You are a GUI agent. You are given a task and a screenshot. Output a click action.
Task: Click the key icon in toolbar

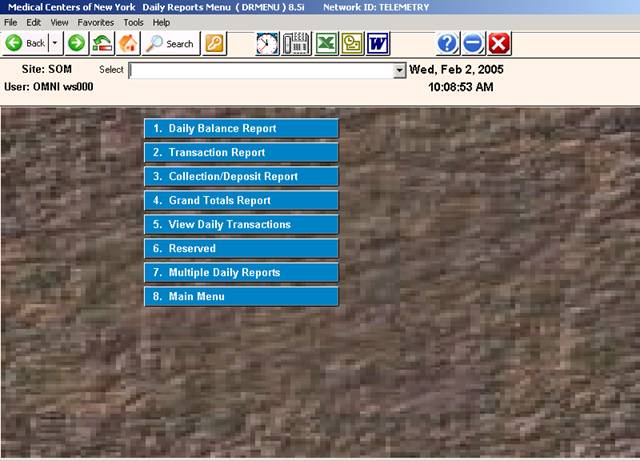(x=215, y=44)
